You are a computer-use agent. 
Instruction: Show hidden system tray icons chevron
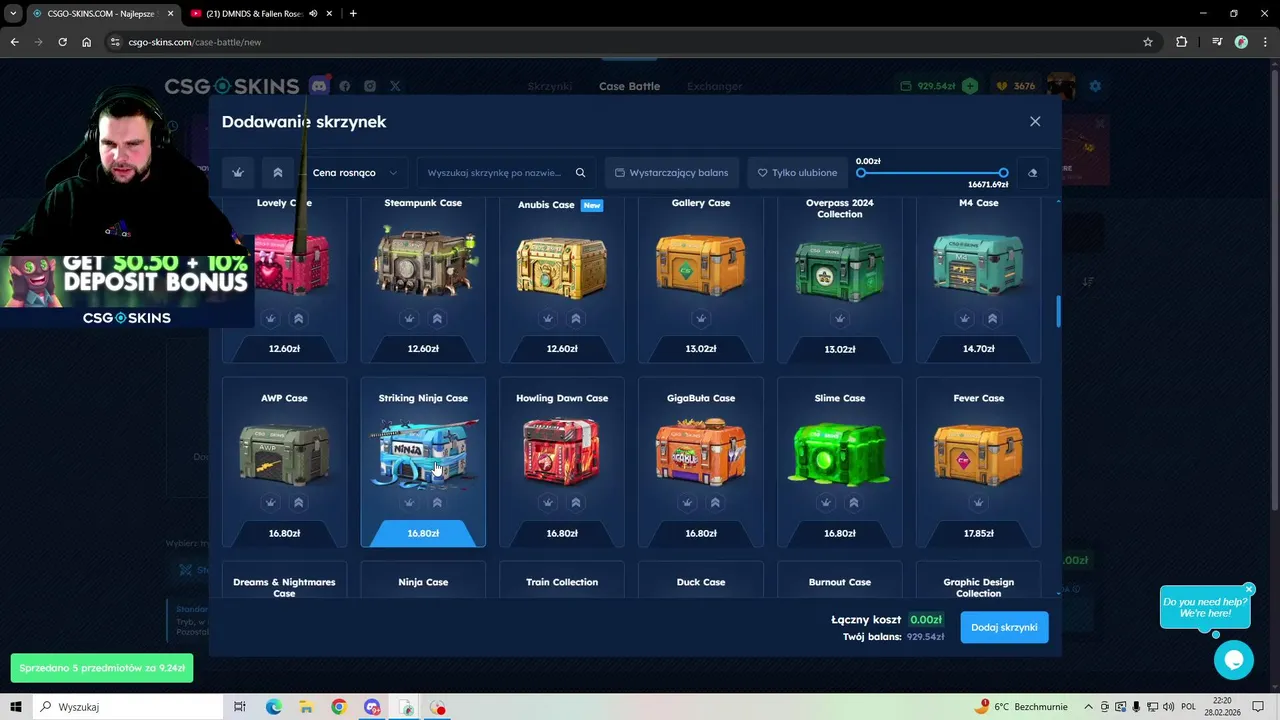[1089, 707]
